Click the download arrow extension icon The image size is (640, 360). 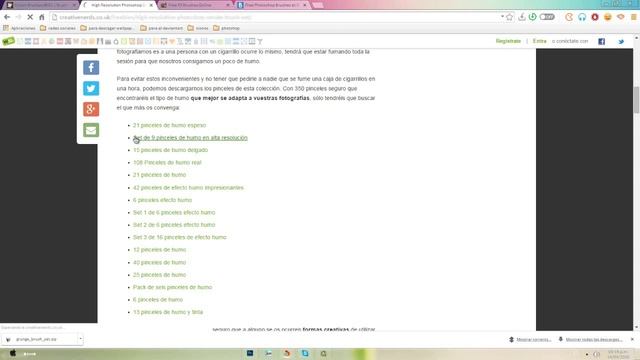point(522,17)
